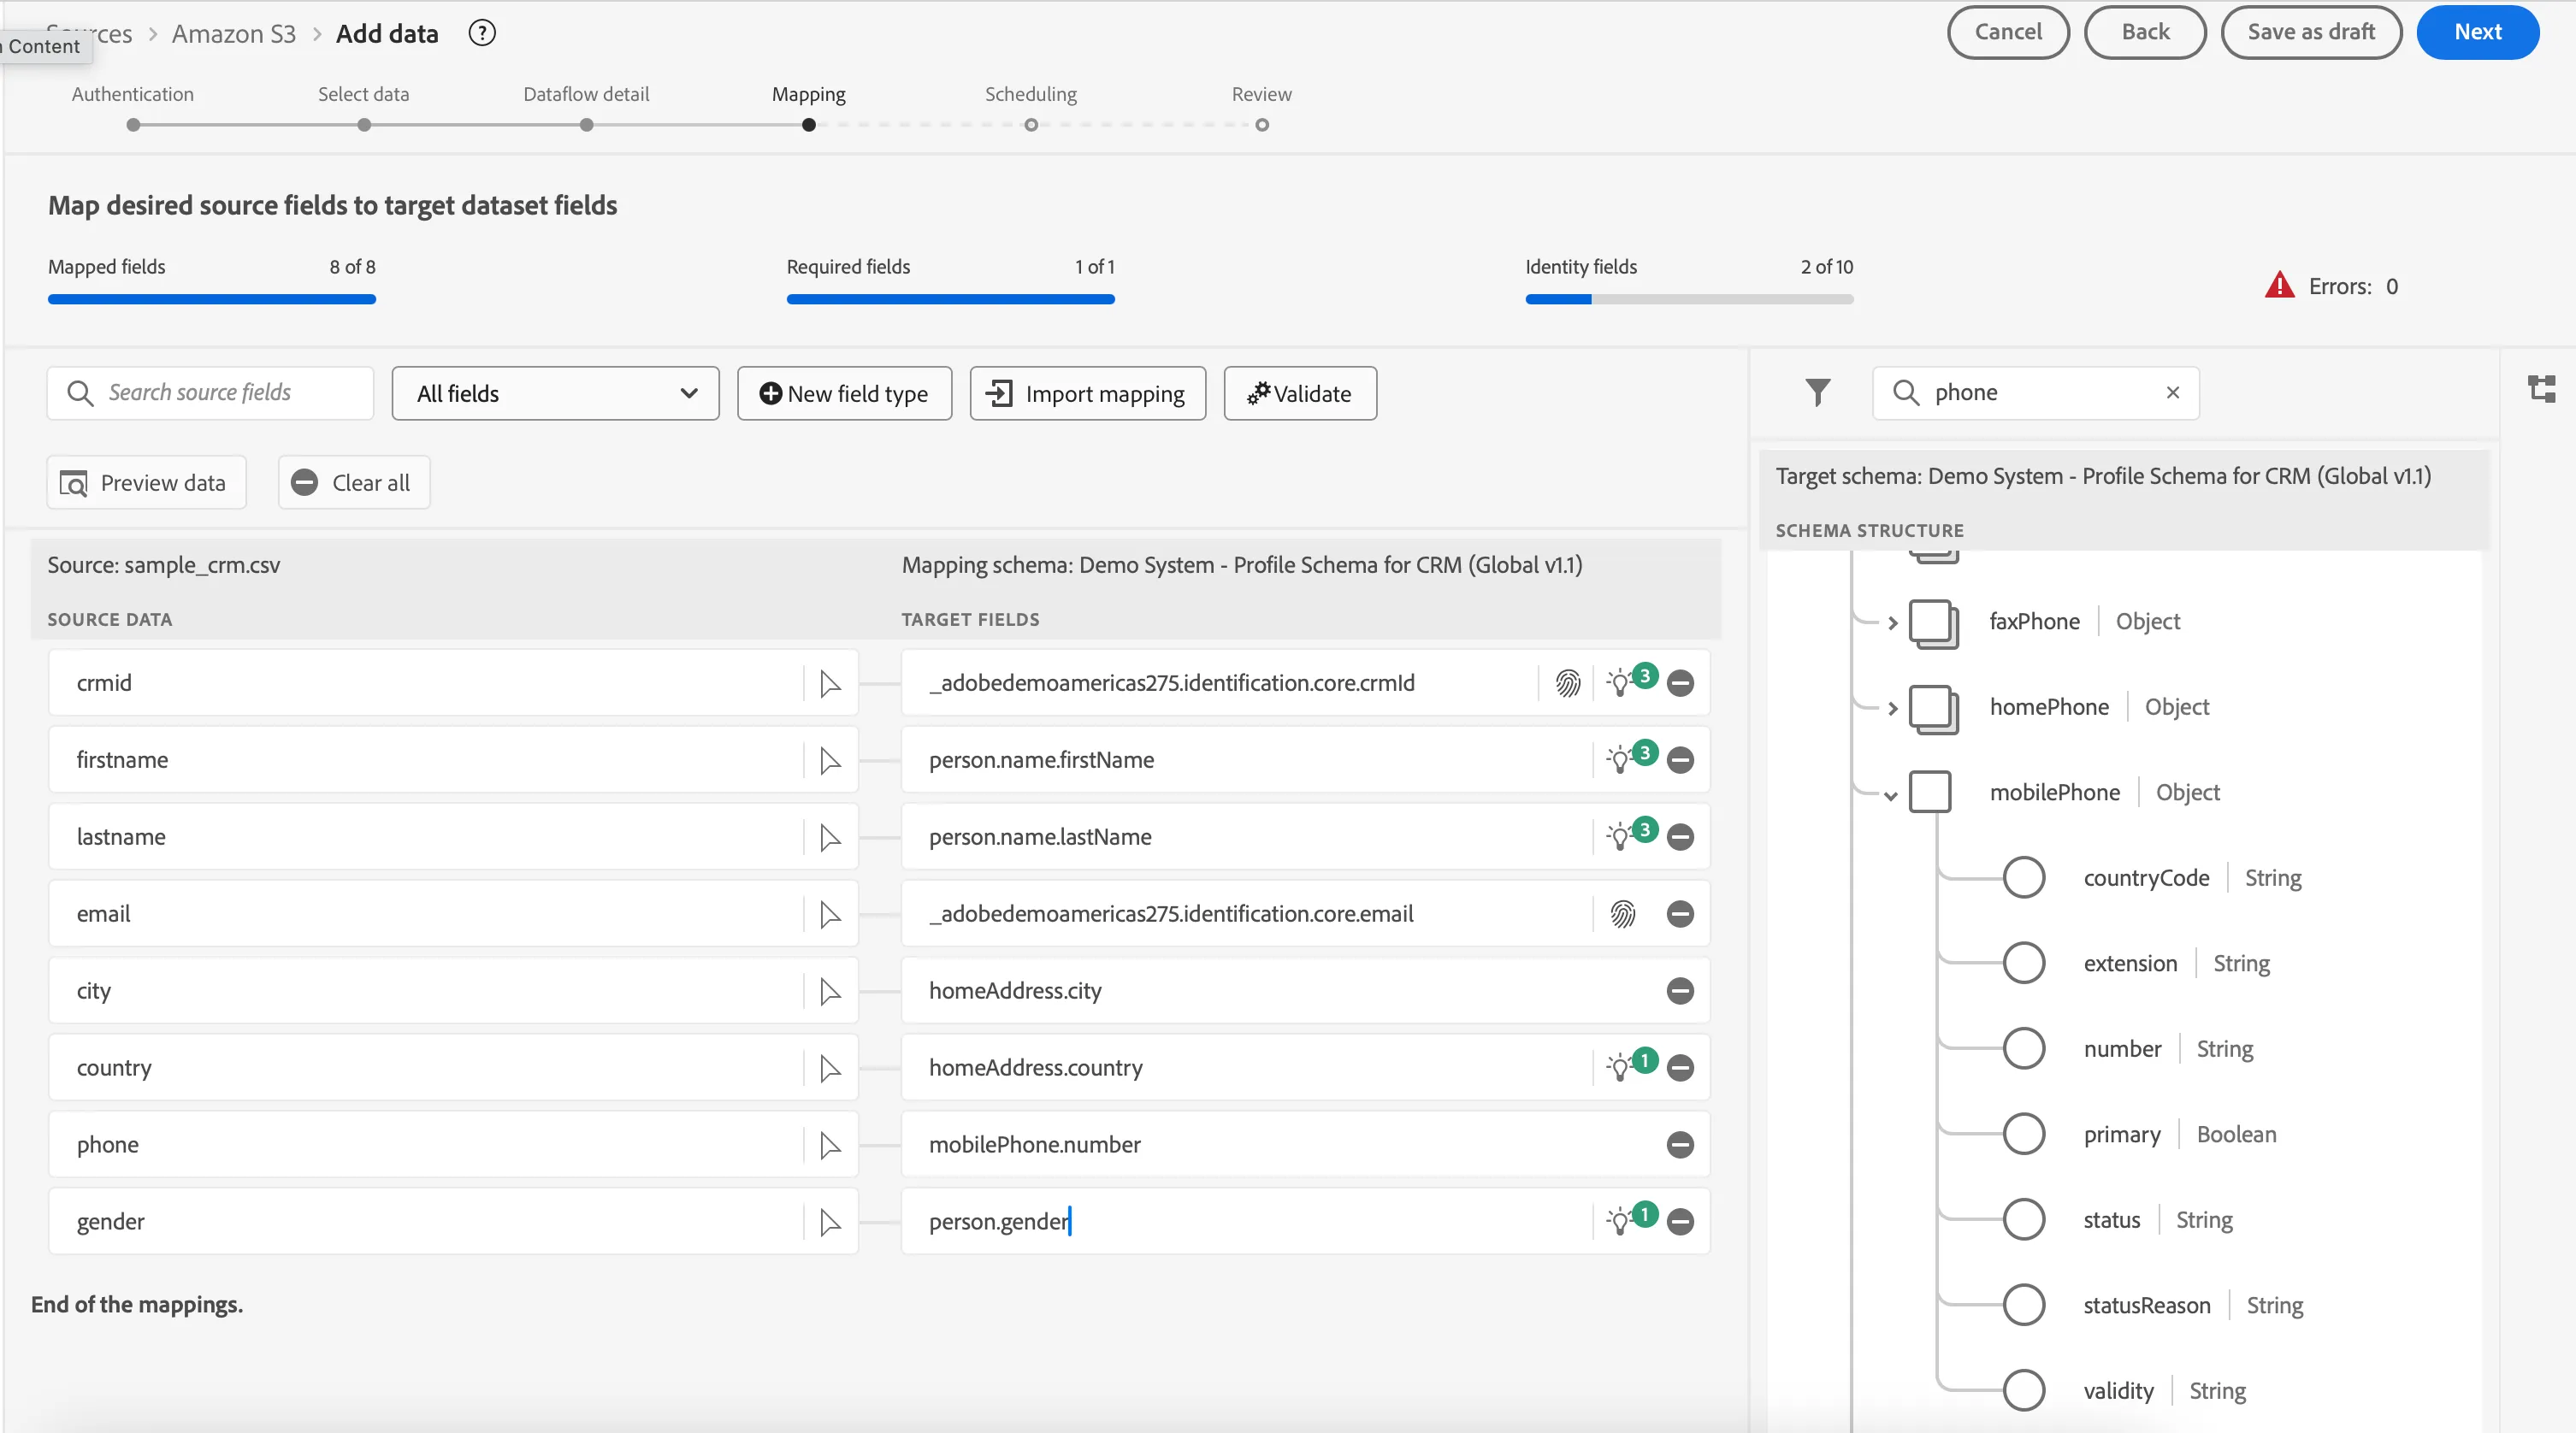
Task: Remove the homeAddress.city mapping row
Action: 1680,991
